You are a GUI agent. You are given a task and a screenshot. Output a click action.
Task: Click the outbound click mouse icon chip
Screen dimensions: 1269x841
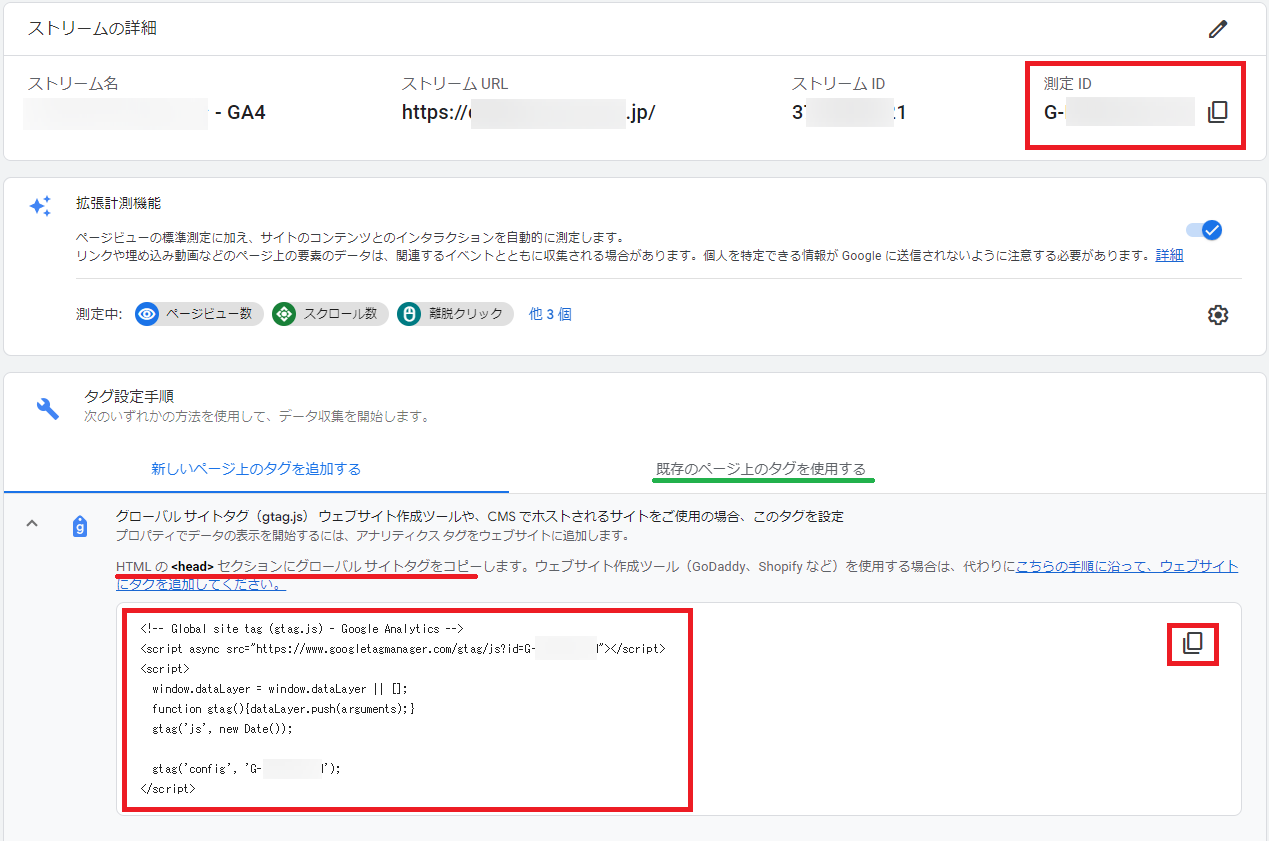408,314
